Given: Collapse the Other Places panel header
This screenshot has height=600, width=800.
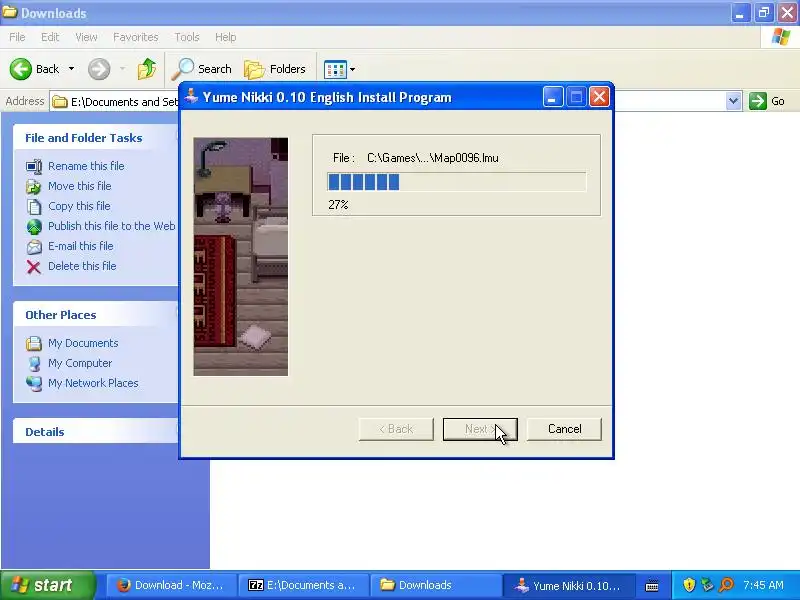Looking at the screenshot, I should (x=96, y=315).
